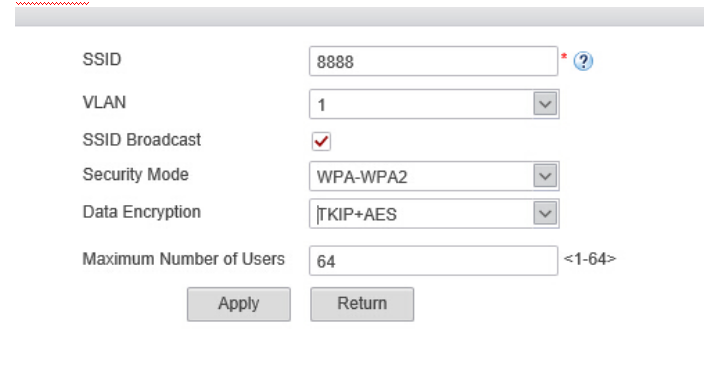The image size is (713, 368).
Task: Click the TKIP+AES encryption field
Action: pos(434,213)
